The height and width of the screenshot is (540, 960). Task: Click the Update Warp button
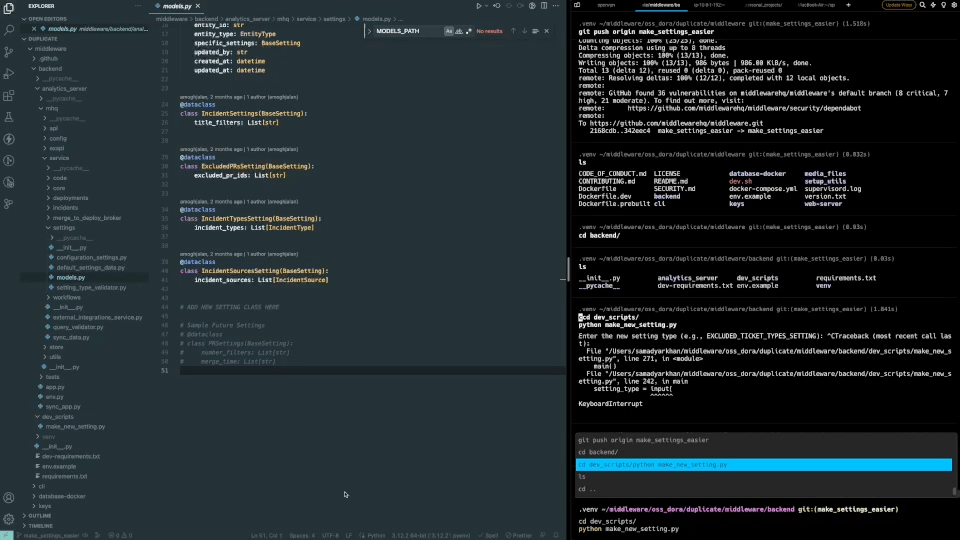[x=898, y=5]
